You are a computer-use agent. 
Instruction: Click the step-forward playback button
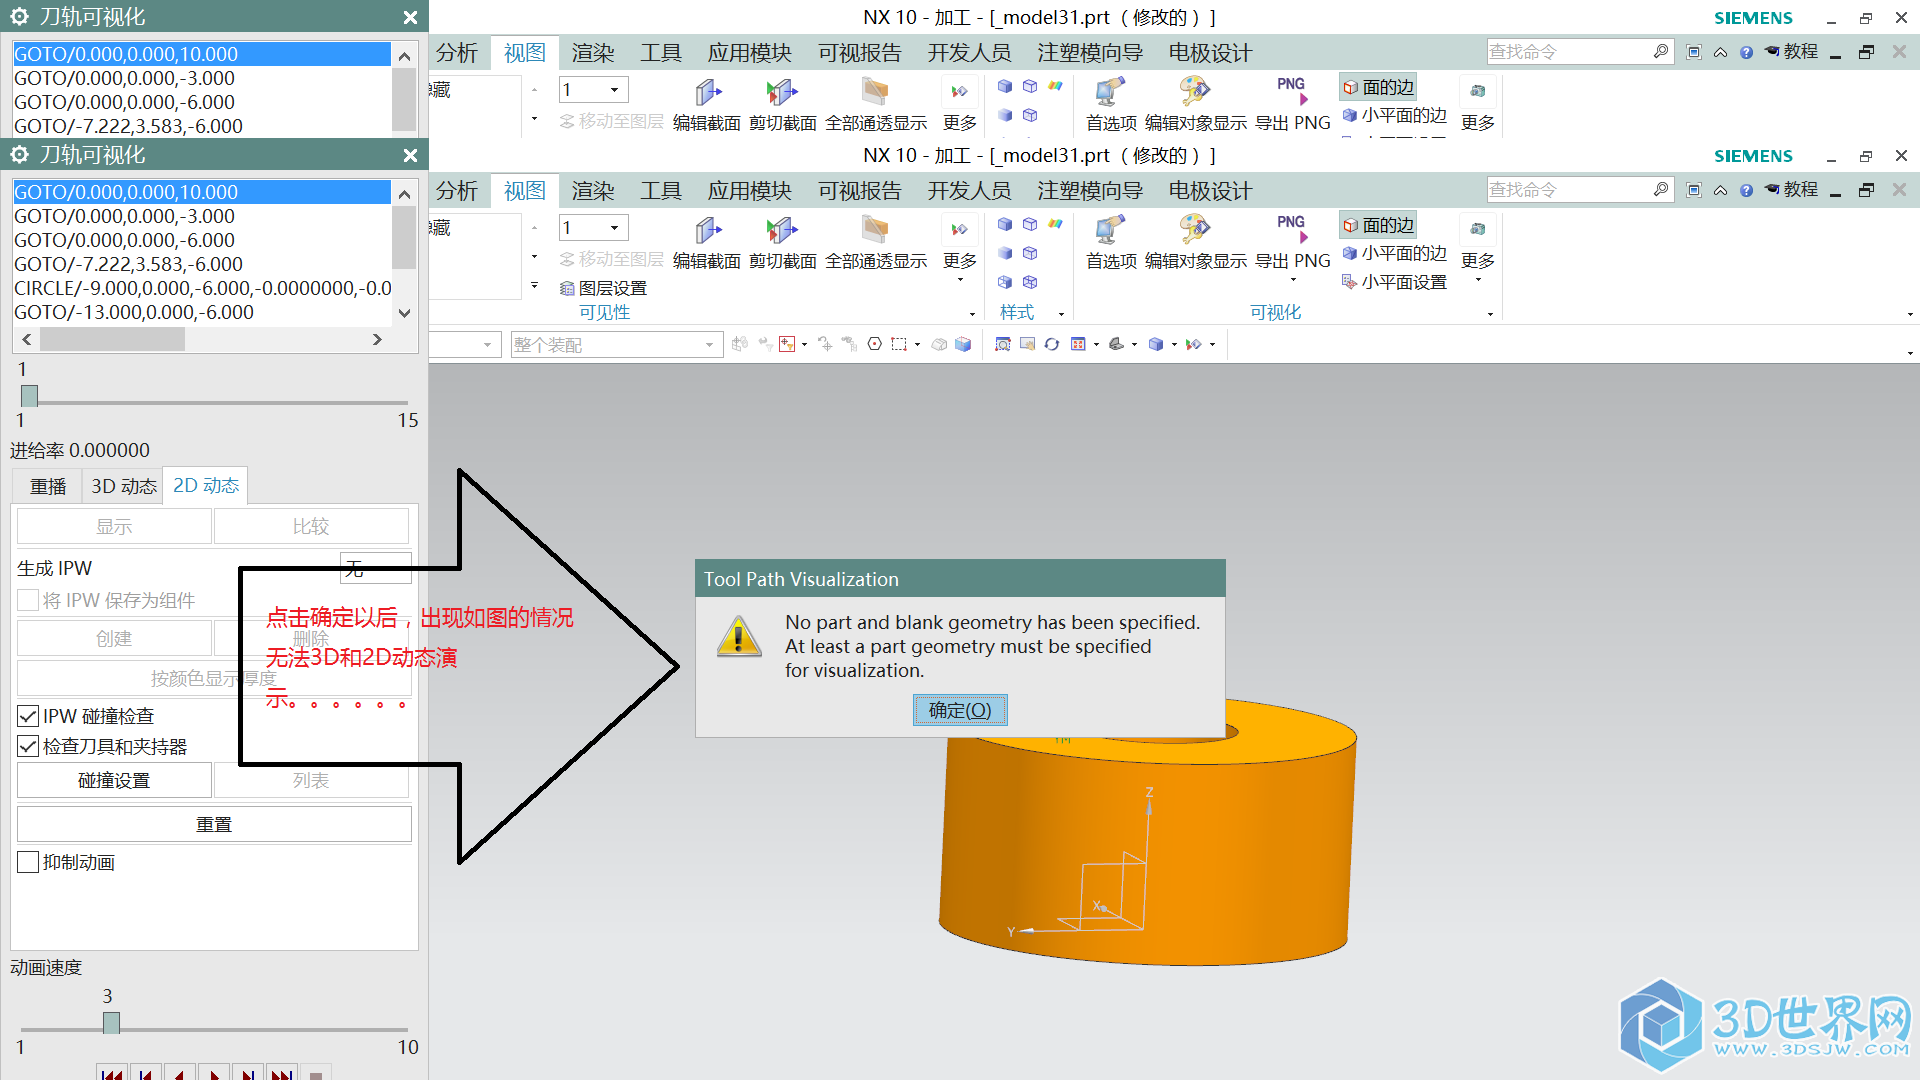248,1074
